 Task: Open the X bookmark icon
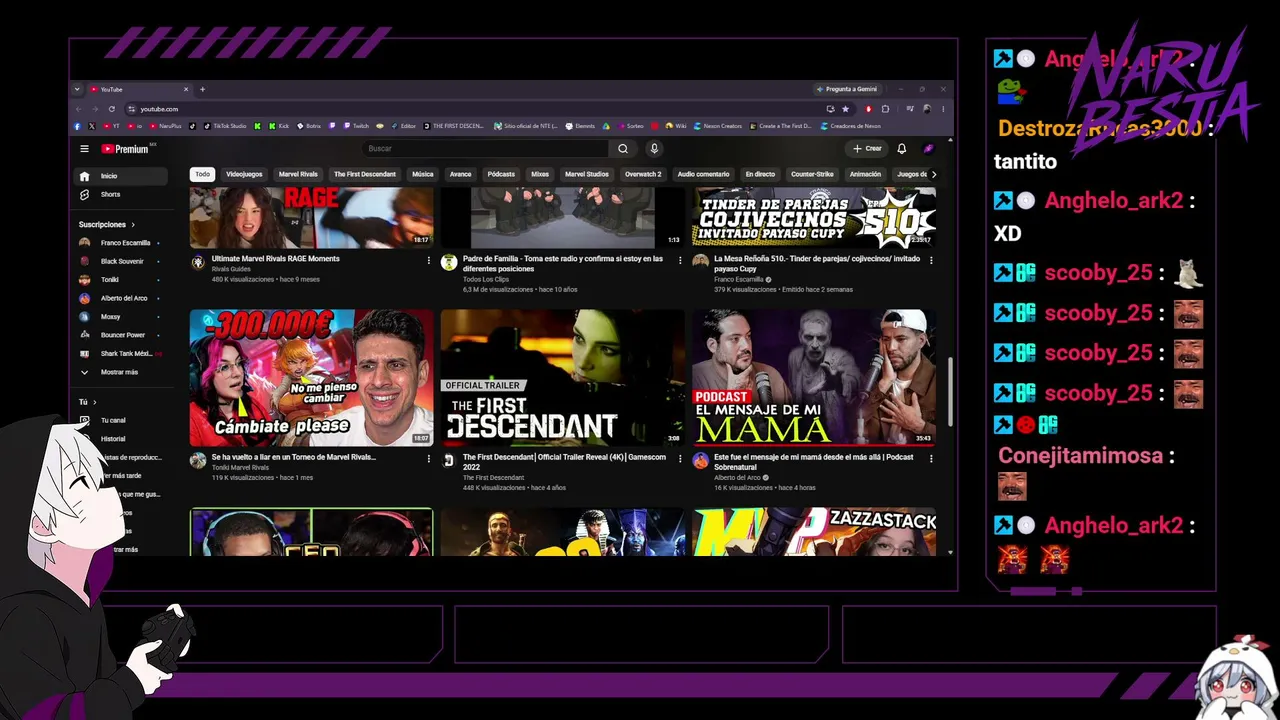(x=91, y=126)
